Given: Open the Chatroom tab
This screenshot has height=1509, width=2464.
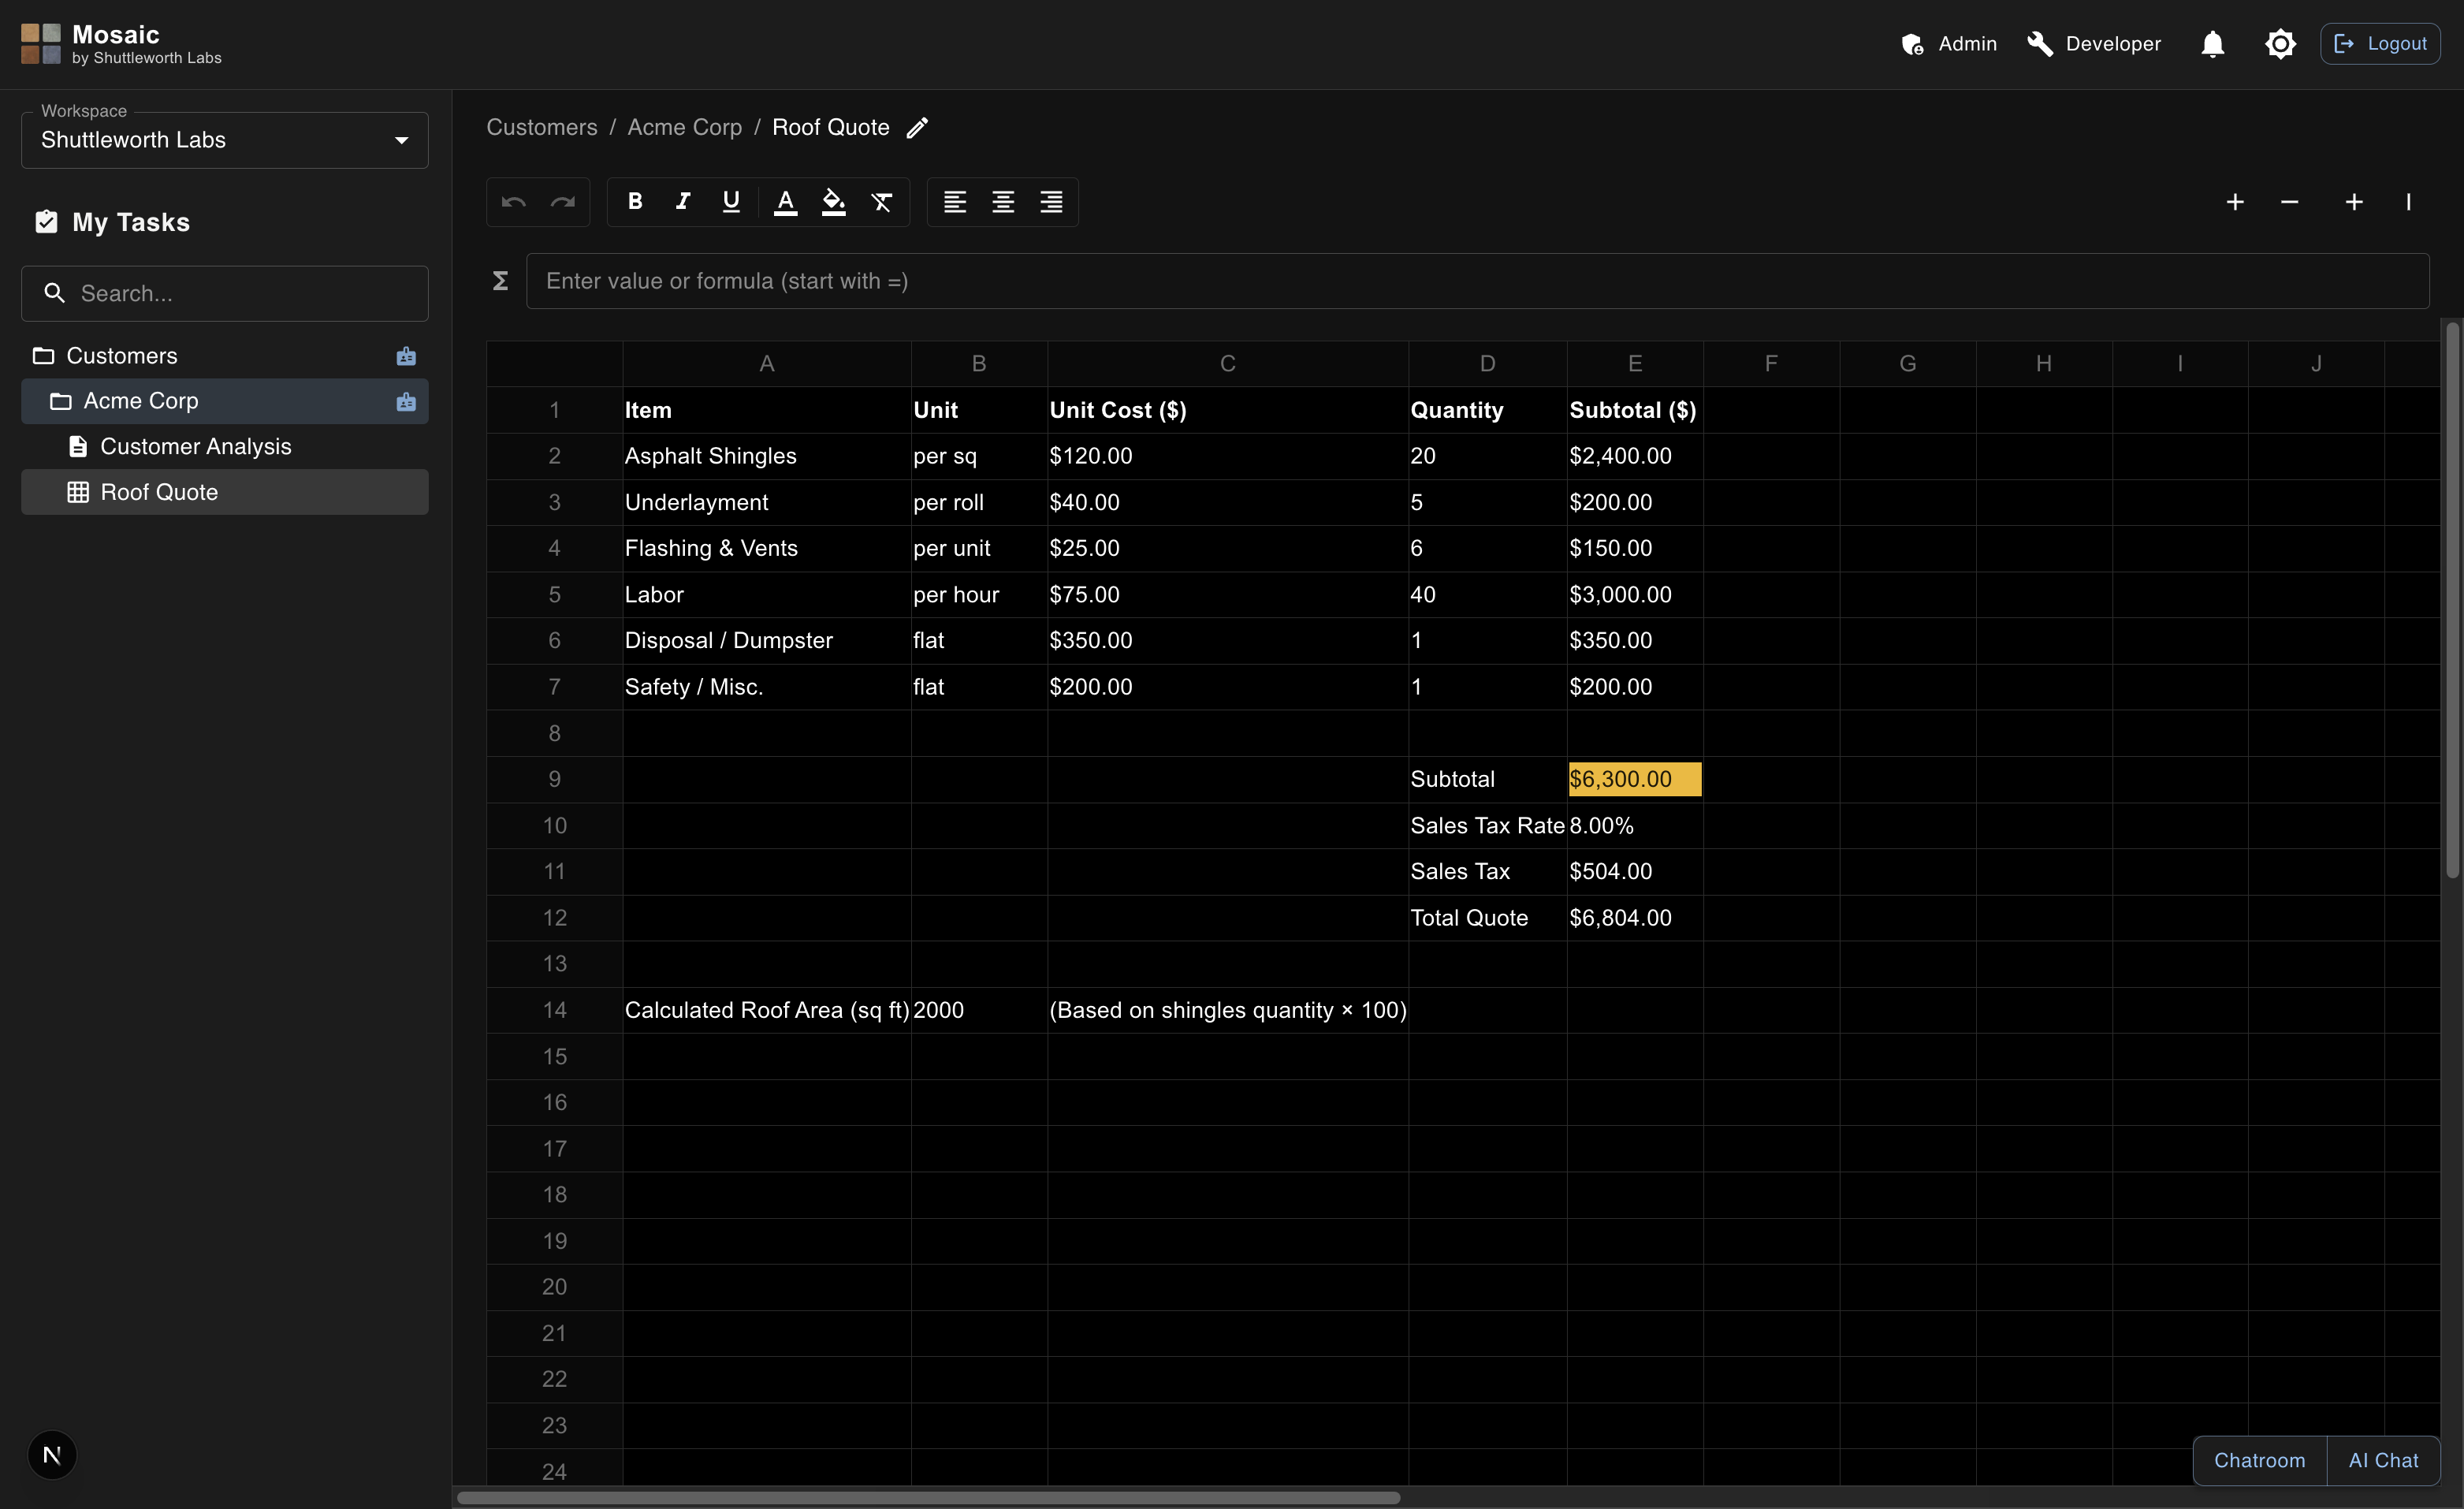Looking at the screenshot, I should (2259, 1460).
